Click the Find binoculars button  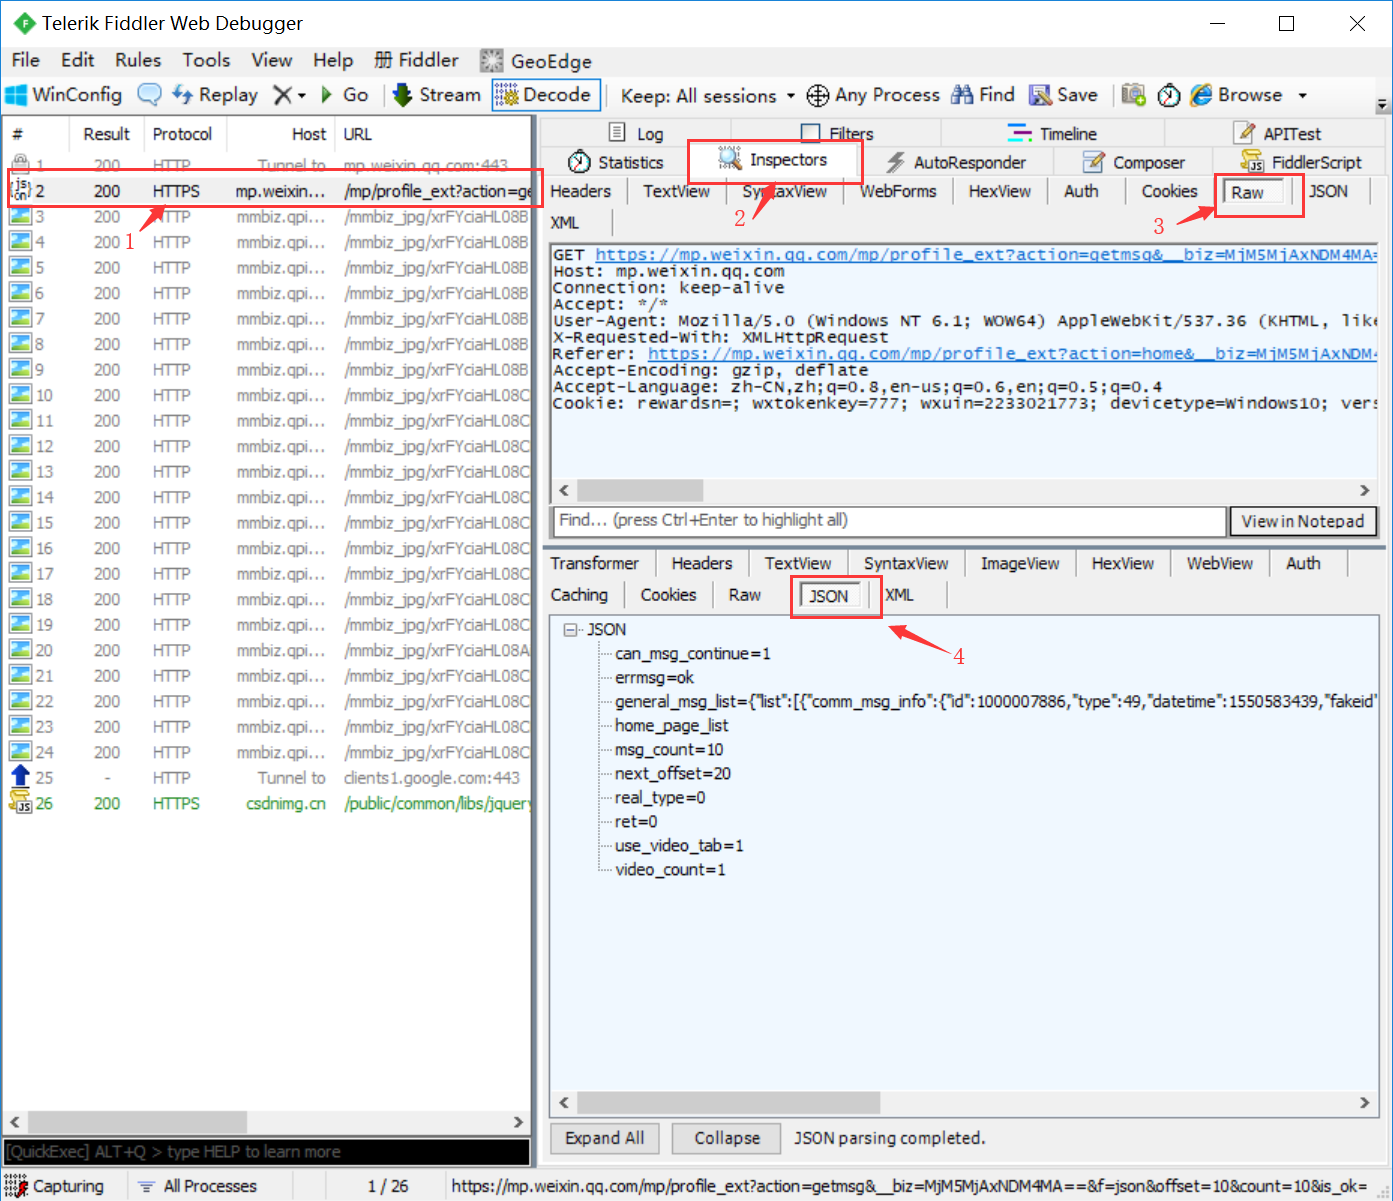983,95
